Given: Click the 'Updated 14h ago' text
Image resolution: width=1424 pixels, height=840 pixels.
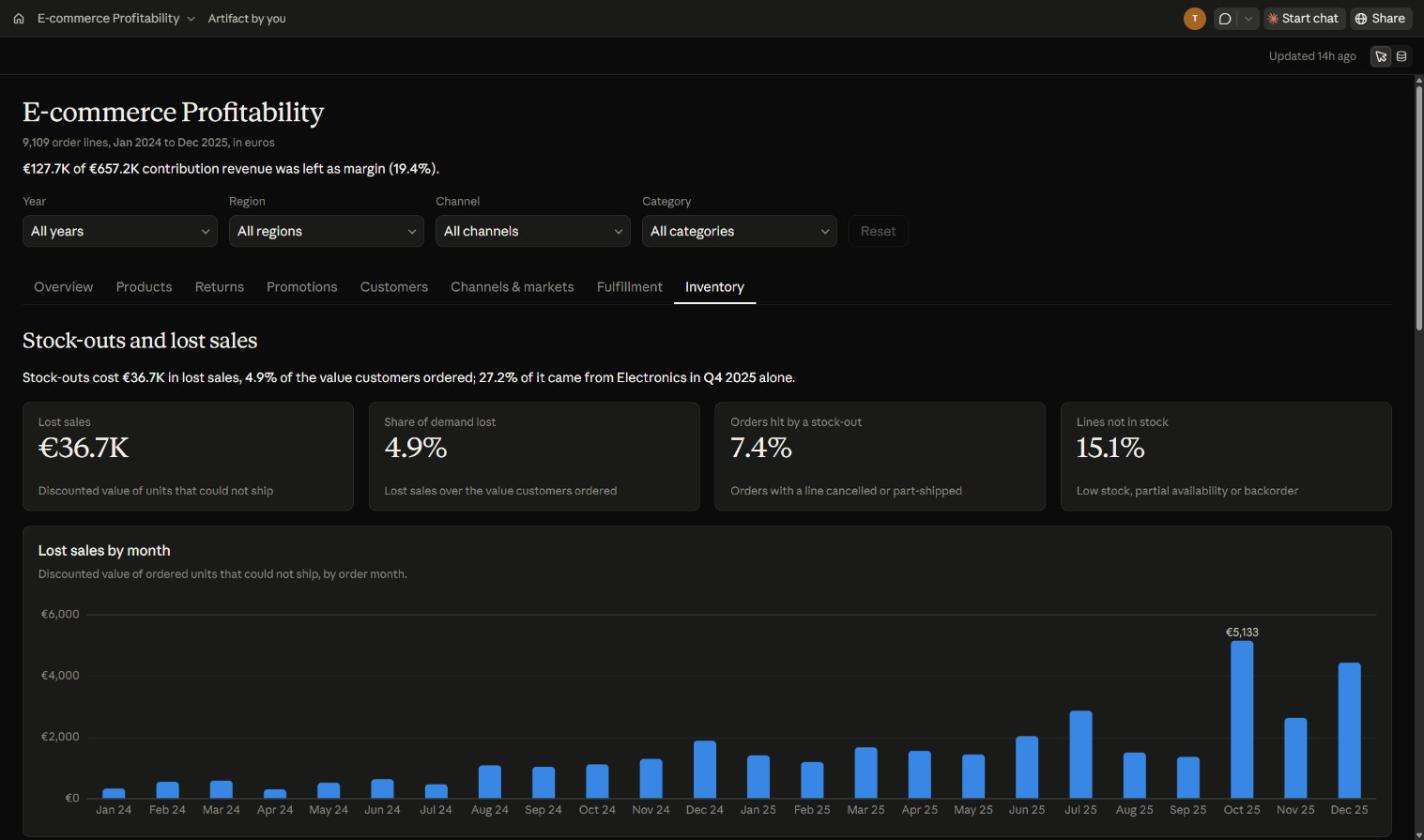Looking at the screenshot, I should [x=1312, y=56].
